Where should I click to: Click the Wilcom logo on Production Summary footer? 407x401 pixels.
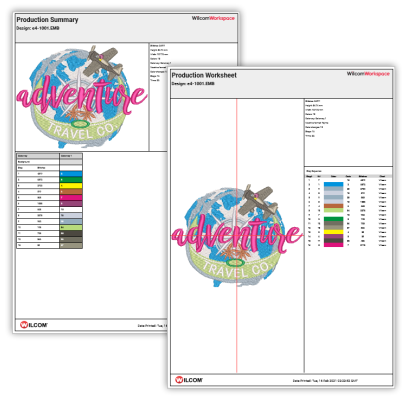(x=34, y=324)
